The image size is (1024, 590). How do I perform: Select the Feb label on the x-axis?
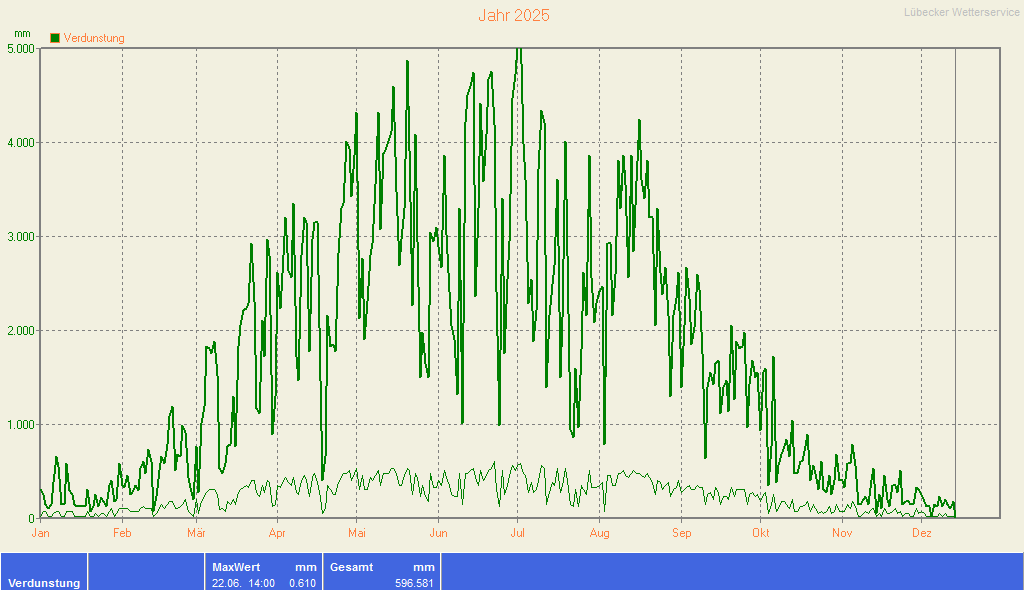(x=122, y=533)
